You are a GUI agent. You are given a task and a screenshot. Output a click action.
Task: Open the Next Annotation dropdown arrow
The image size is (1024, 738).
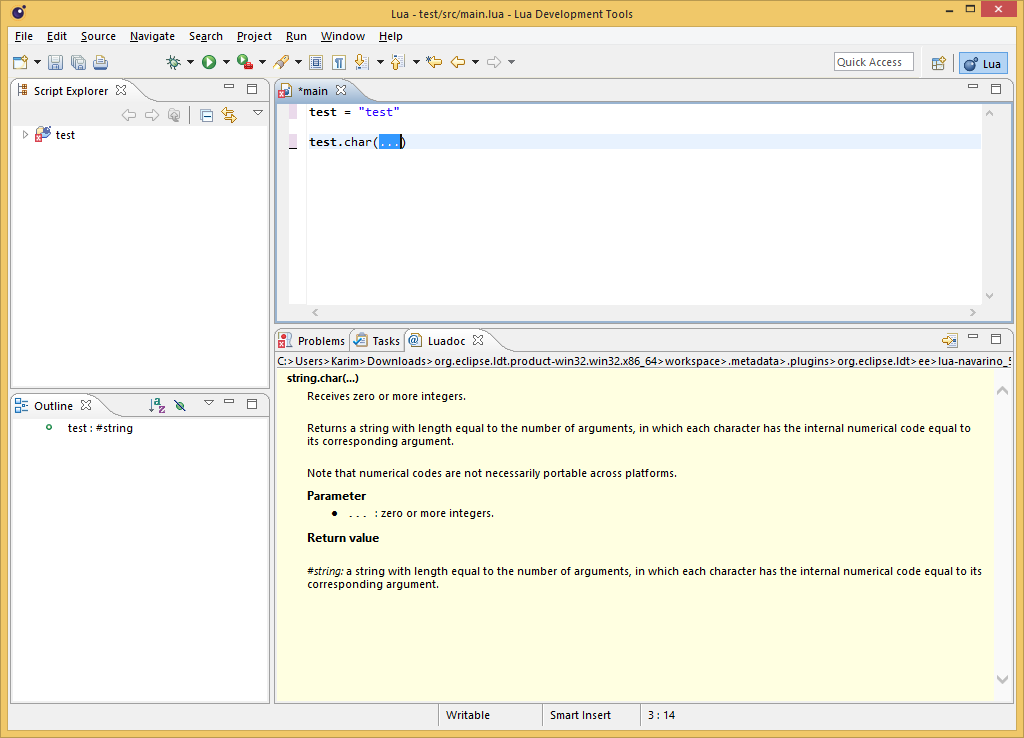pos(379,62)
